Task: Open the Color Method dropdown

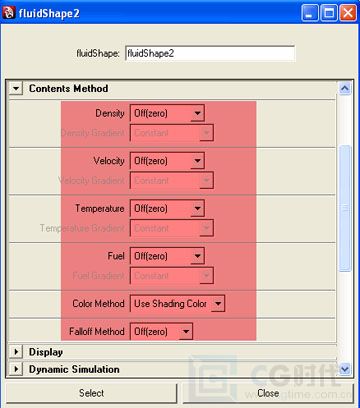Action: pyautogui.click(x=177, y=304)
